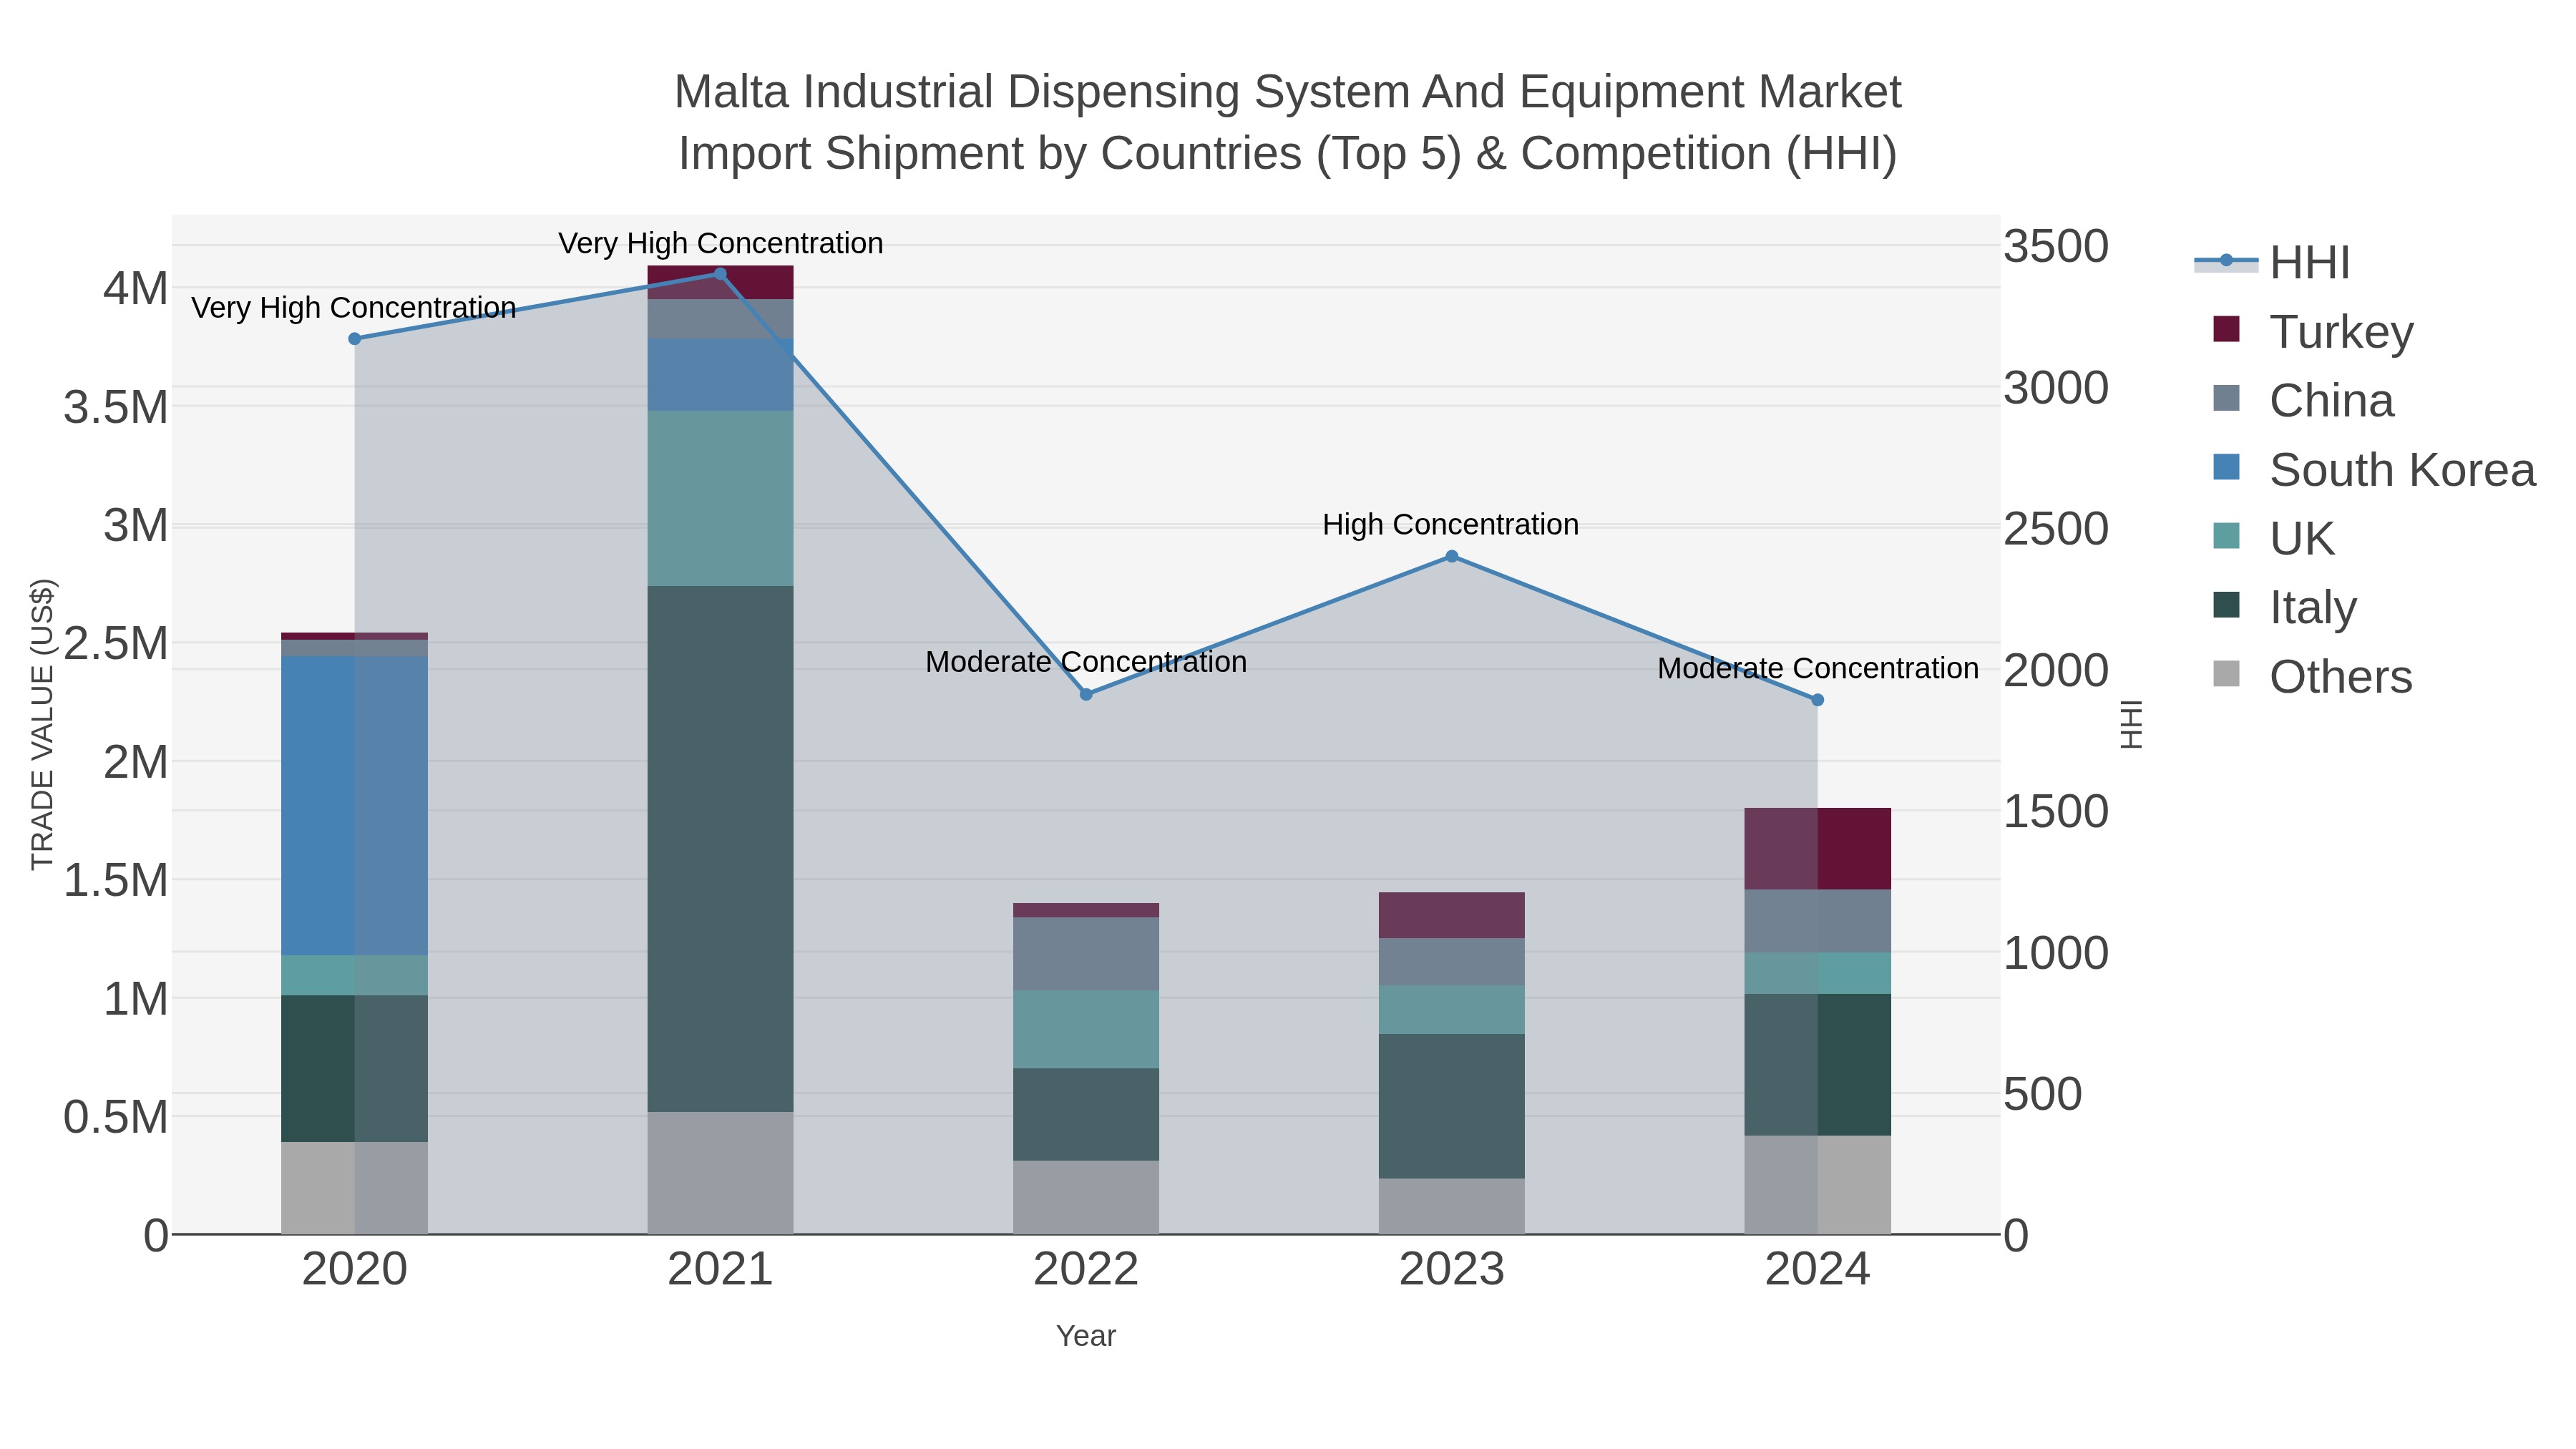Click the Others segment in 2020 bar
Screen dimensions: 2576x1449
354,1188
